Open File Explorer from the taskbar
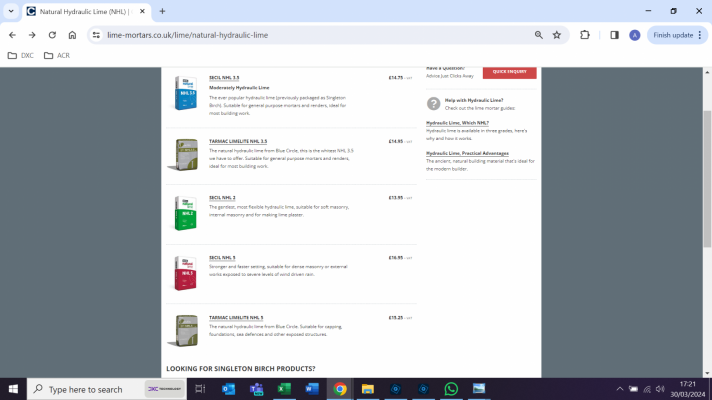 [x=368, y=389]
